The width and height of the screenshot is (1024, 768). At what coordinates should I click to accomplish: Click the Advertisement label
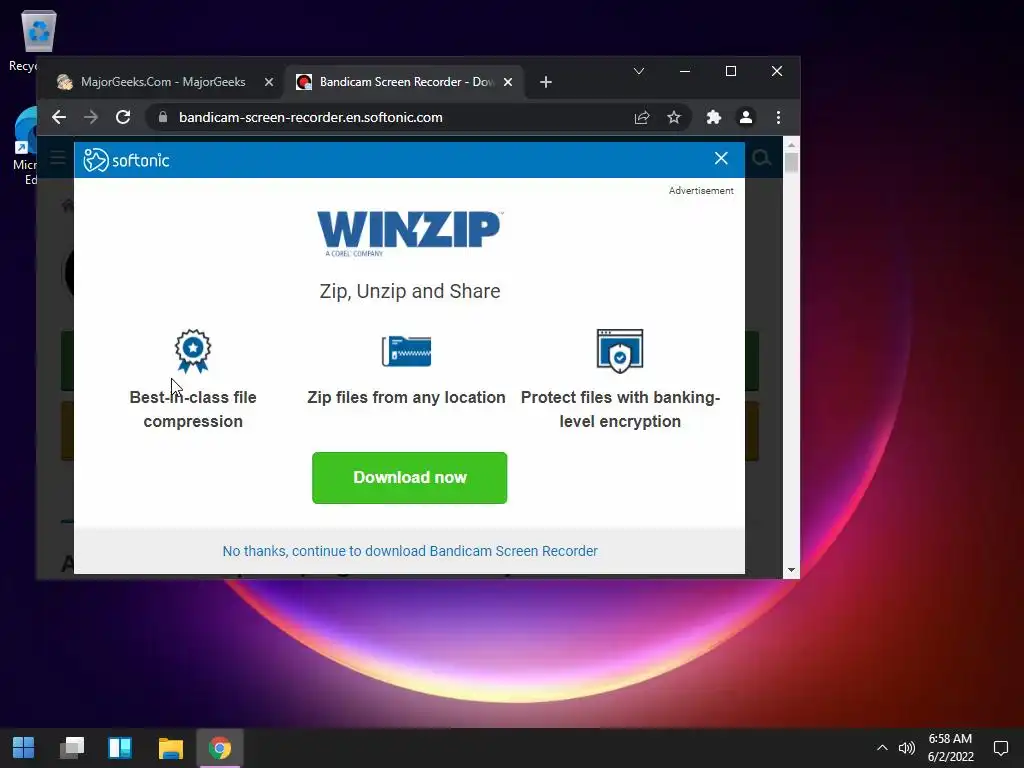701,191
